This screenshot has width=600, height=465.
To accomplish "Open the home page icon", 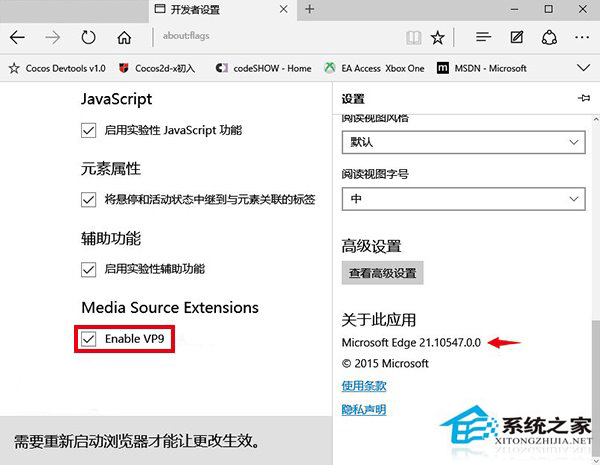I will [124, 38].
